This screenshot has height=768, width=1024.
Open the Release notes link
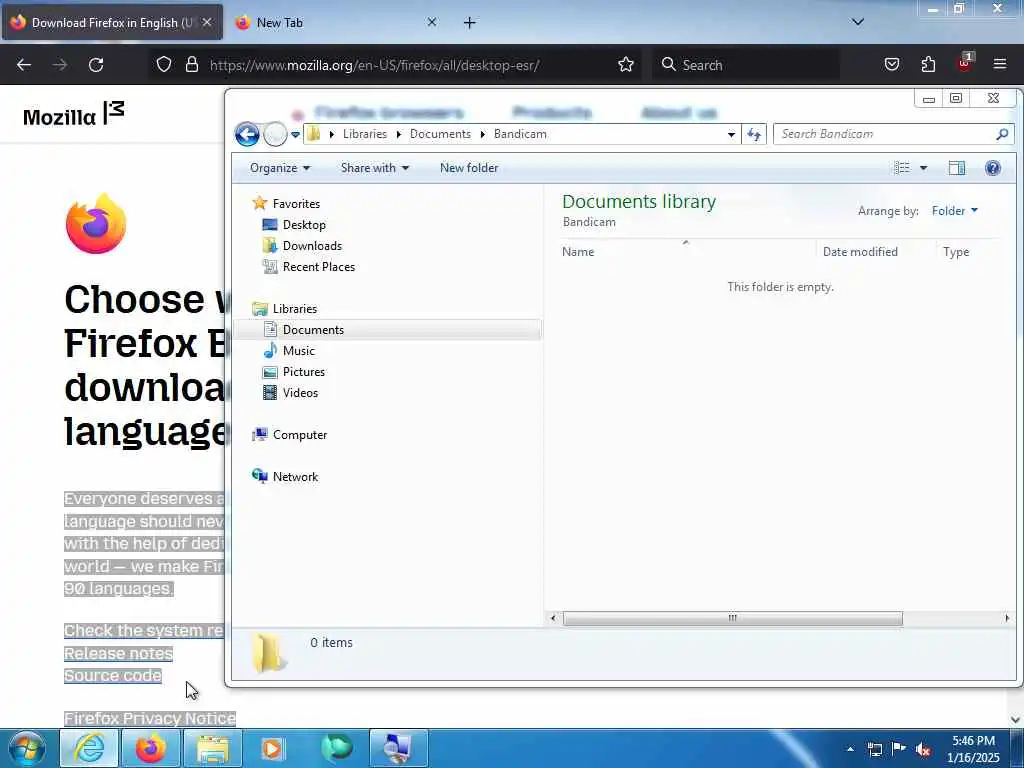(118, 653)
